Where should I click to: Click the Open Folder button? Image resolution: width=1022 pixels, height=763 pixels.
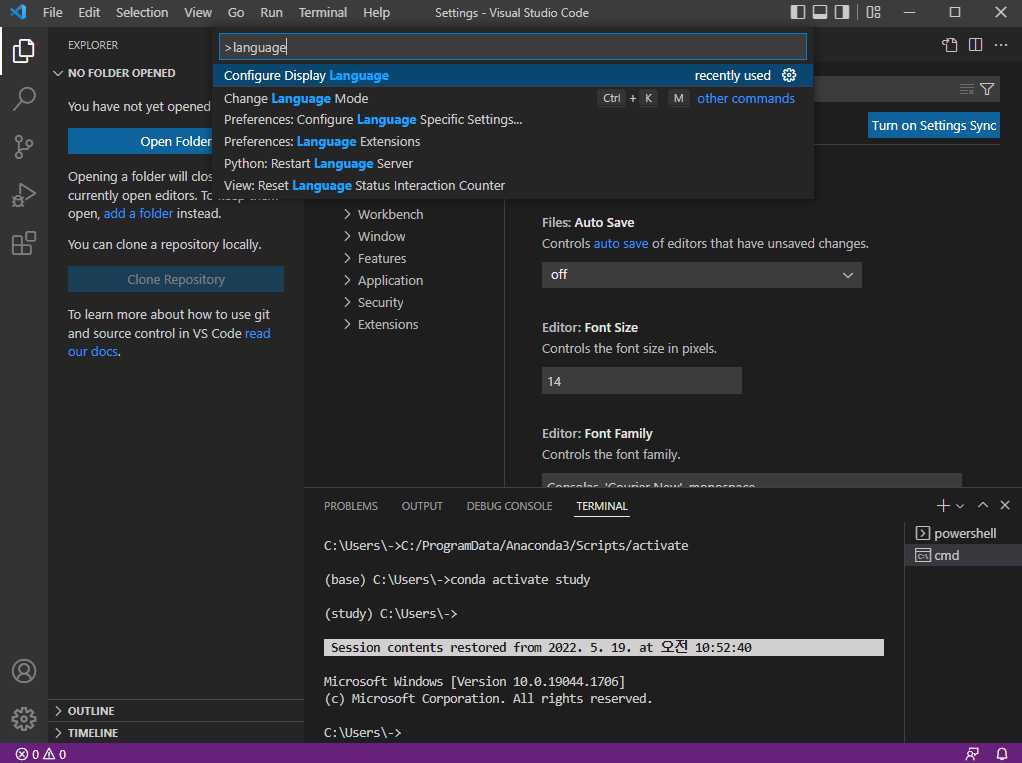(x=140, y=141)
